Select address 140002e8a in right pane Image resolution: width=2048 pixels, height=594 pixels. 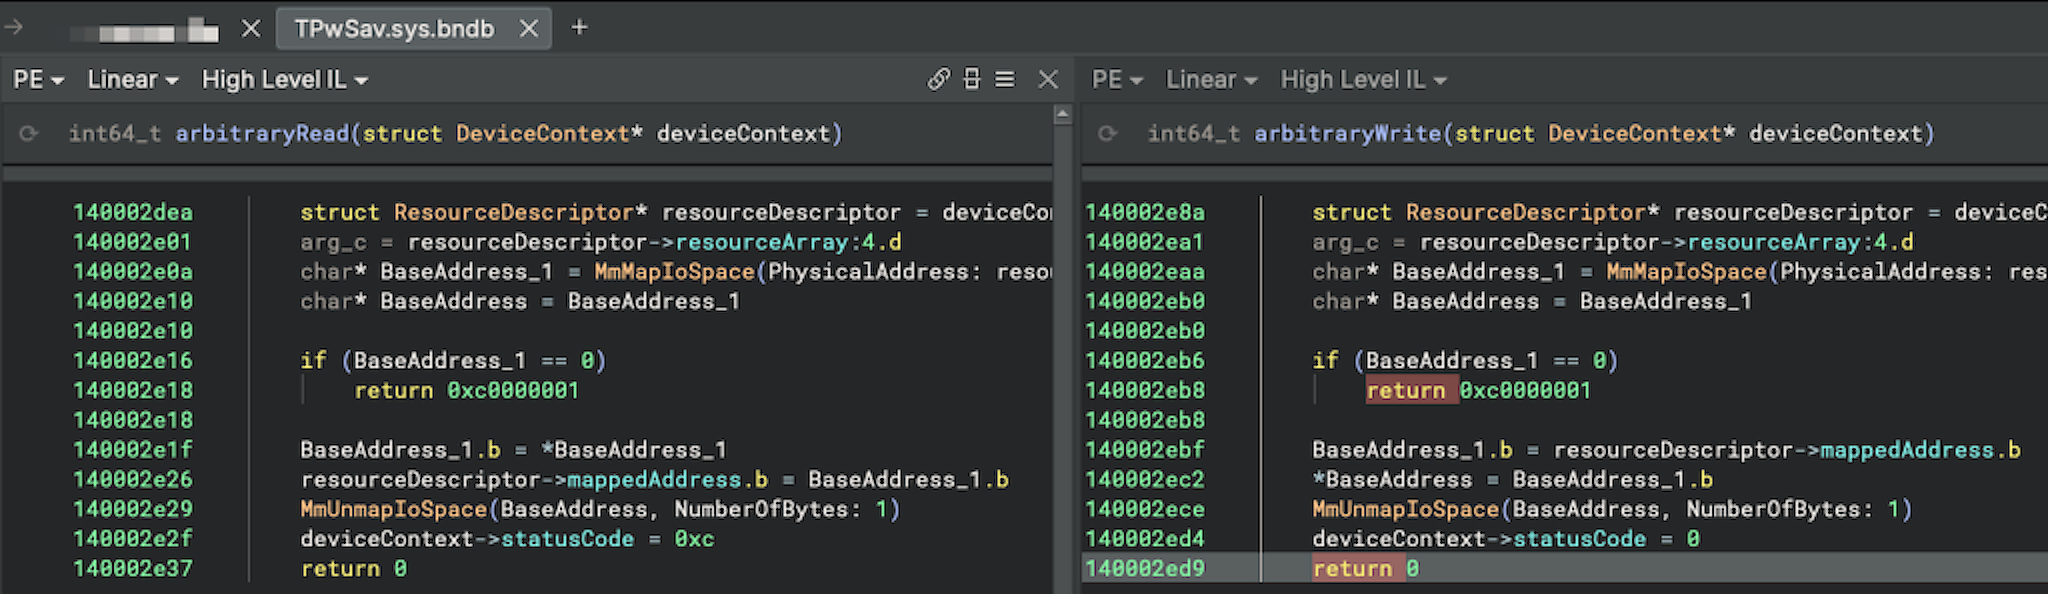pyautogui.click(x=1145, y=212)
